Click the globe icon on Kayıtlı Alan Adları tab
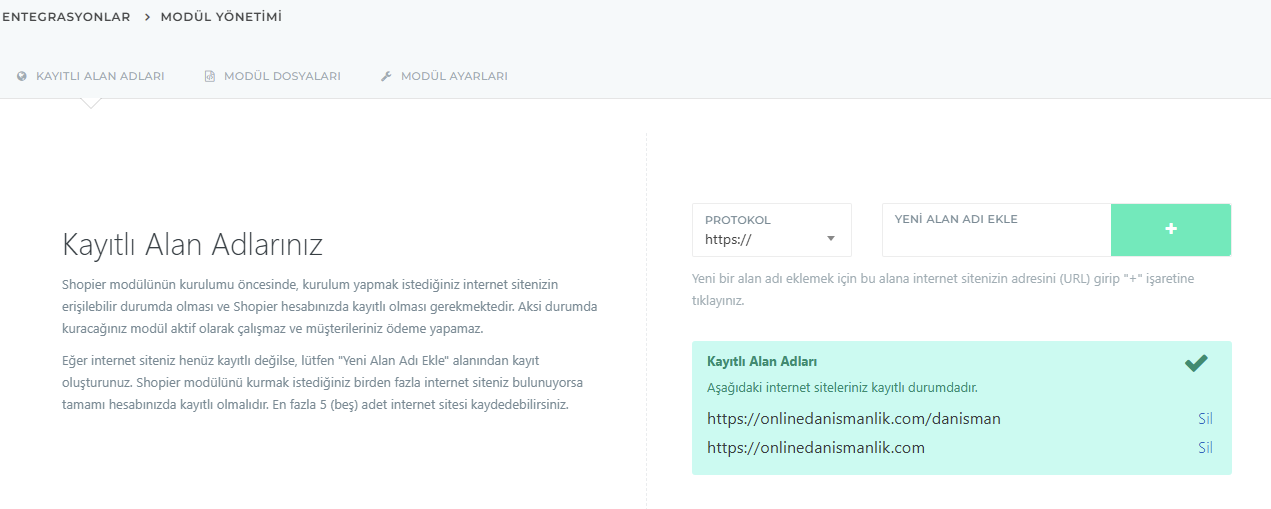The image size is (1271, 509). click(22, 76)
